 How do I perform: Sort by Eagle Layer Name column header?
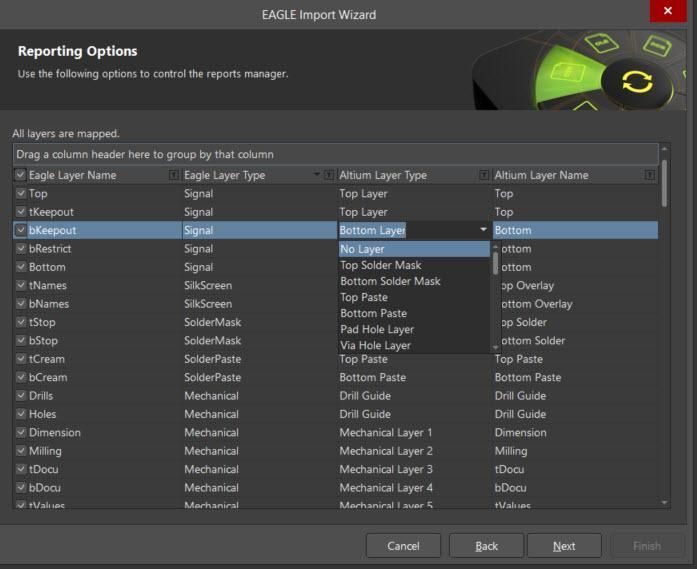(72, 175)
